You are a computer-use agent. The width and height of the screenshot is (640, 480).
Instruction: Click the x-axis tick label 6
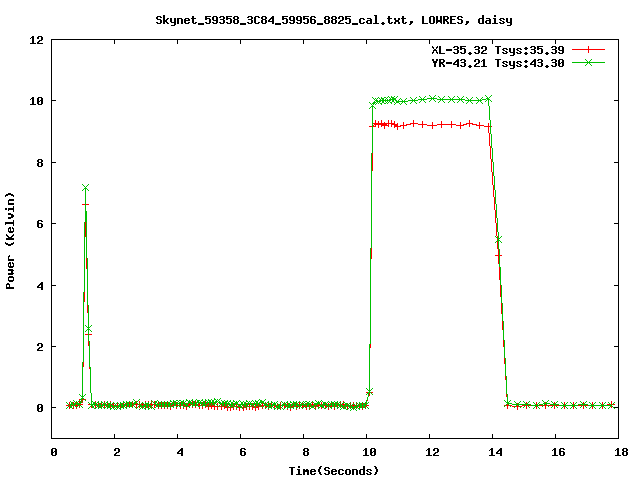coord(243,452)
